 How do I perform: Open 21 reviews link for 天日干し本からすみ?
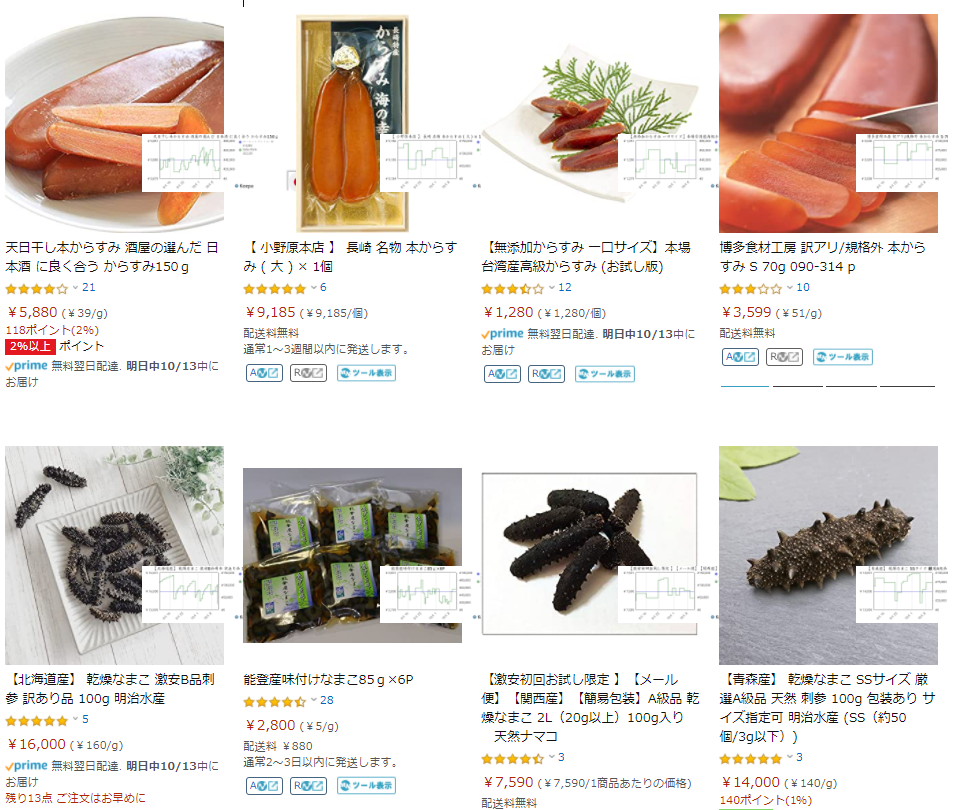coord(89,288)
